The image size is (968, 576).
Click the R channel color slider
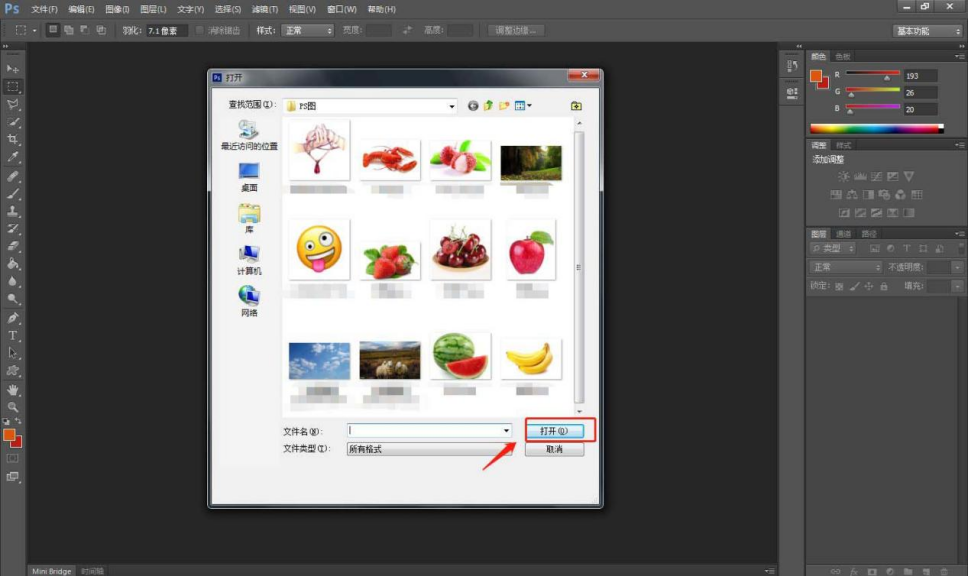click(873, 75)
